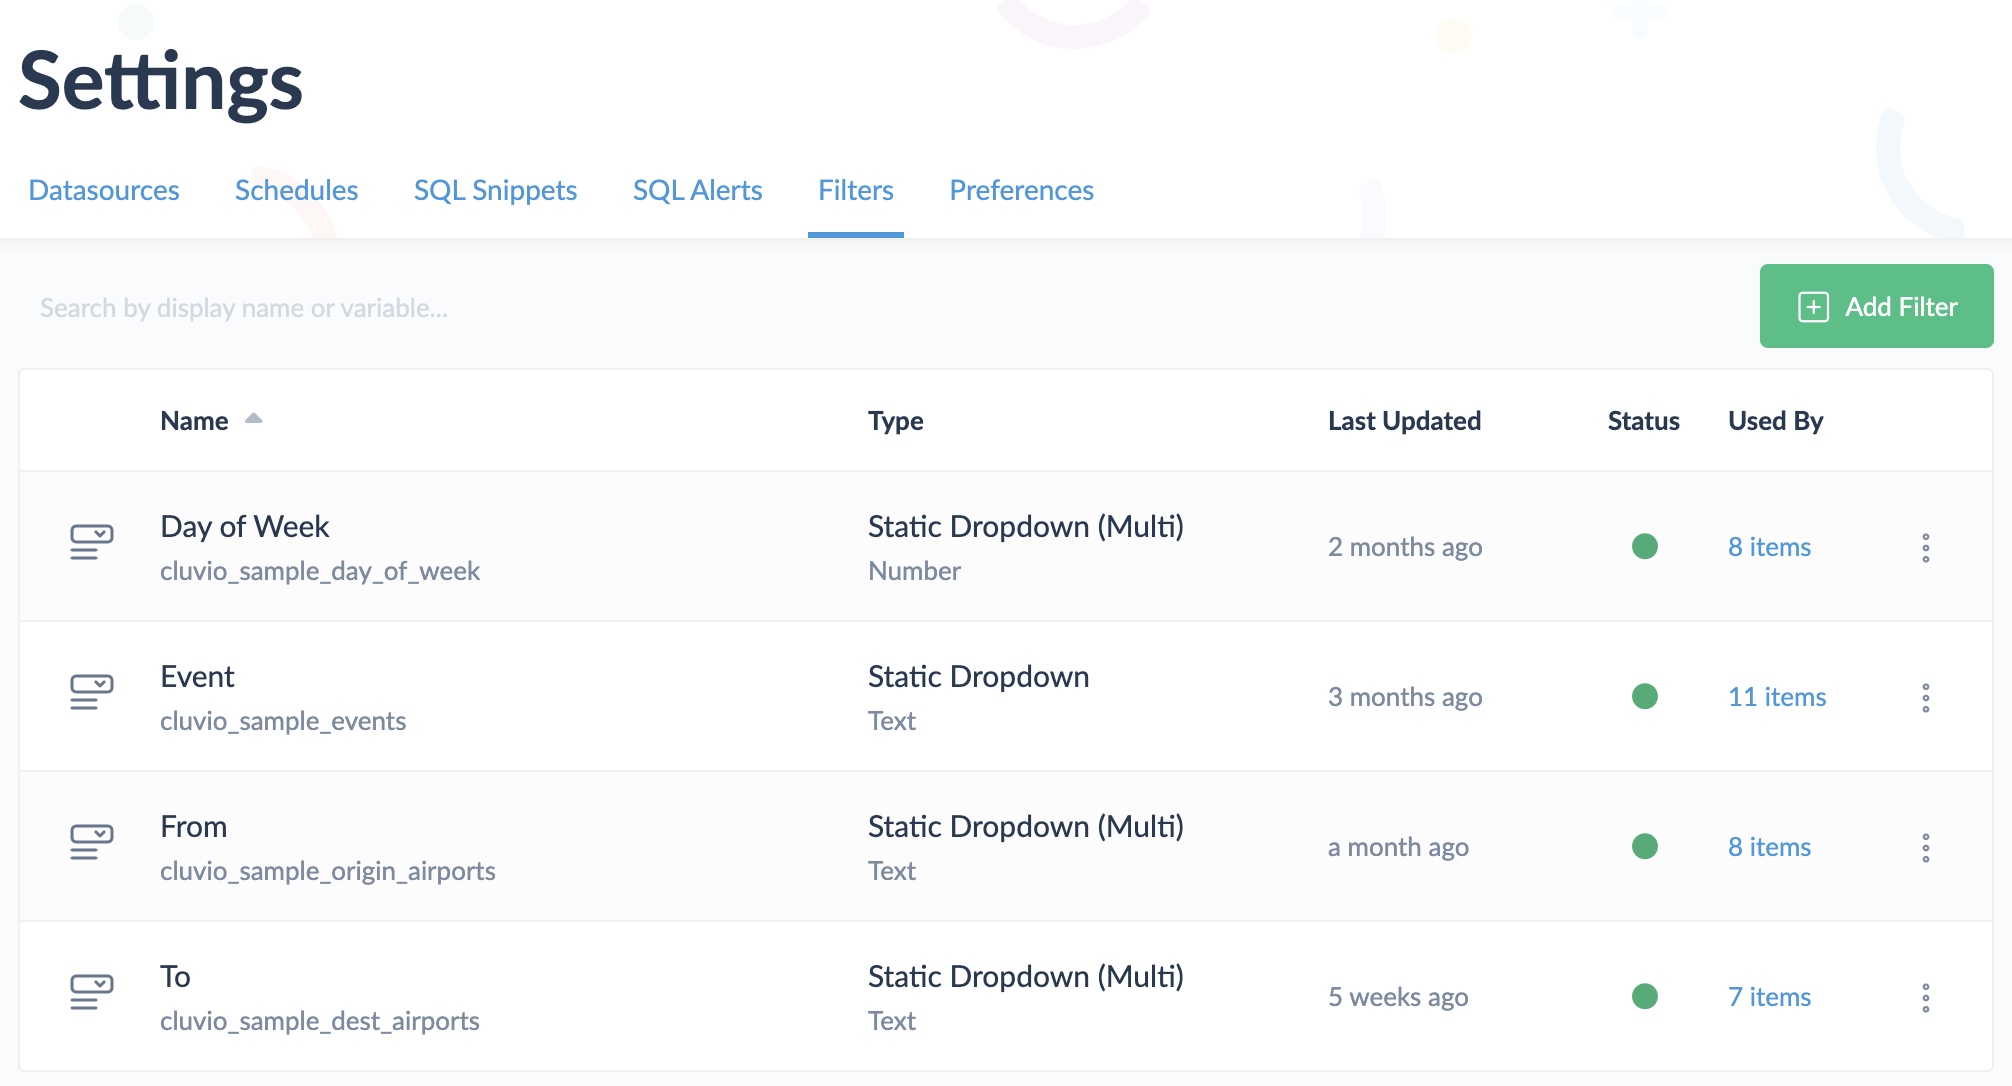The height and width of the screenshot is (1086, 2012).
Task: Click the From filter dropdown icon
Action: 91,842
